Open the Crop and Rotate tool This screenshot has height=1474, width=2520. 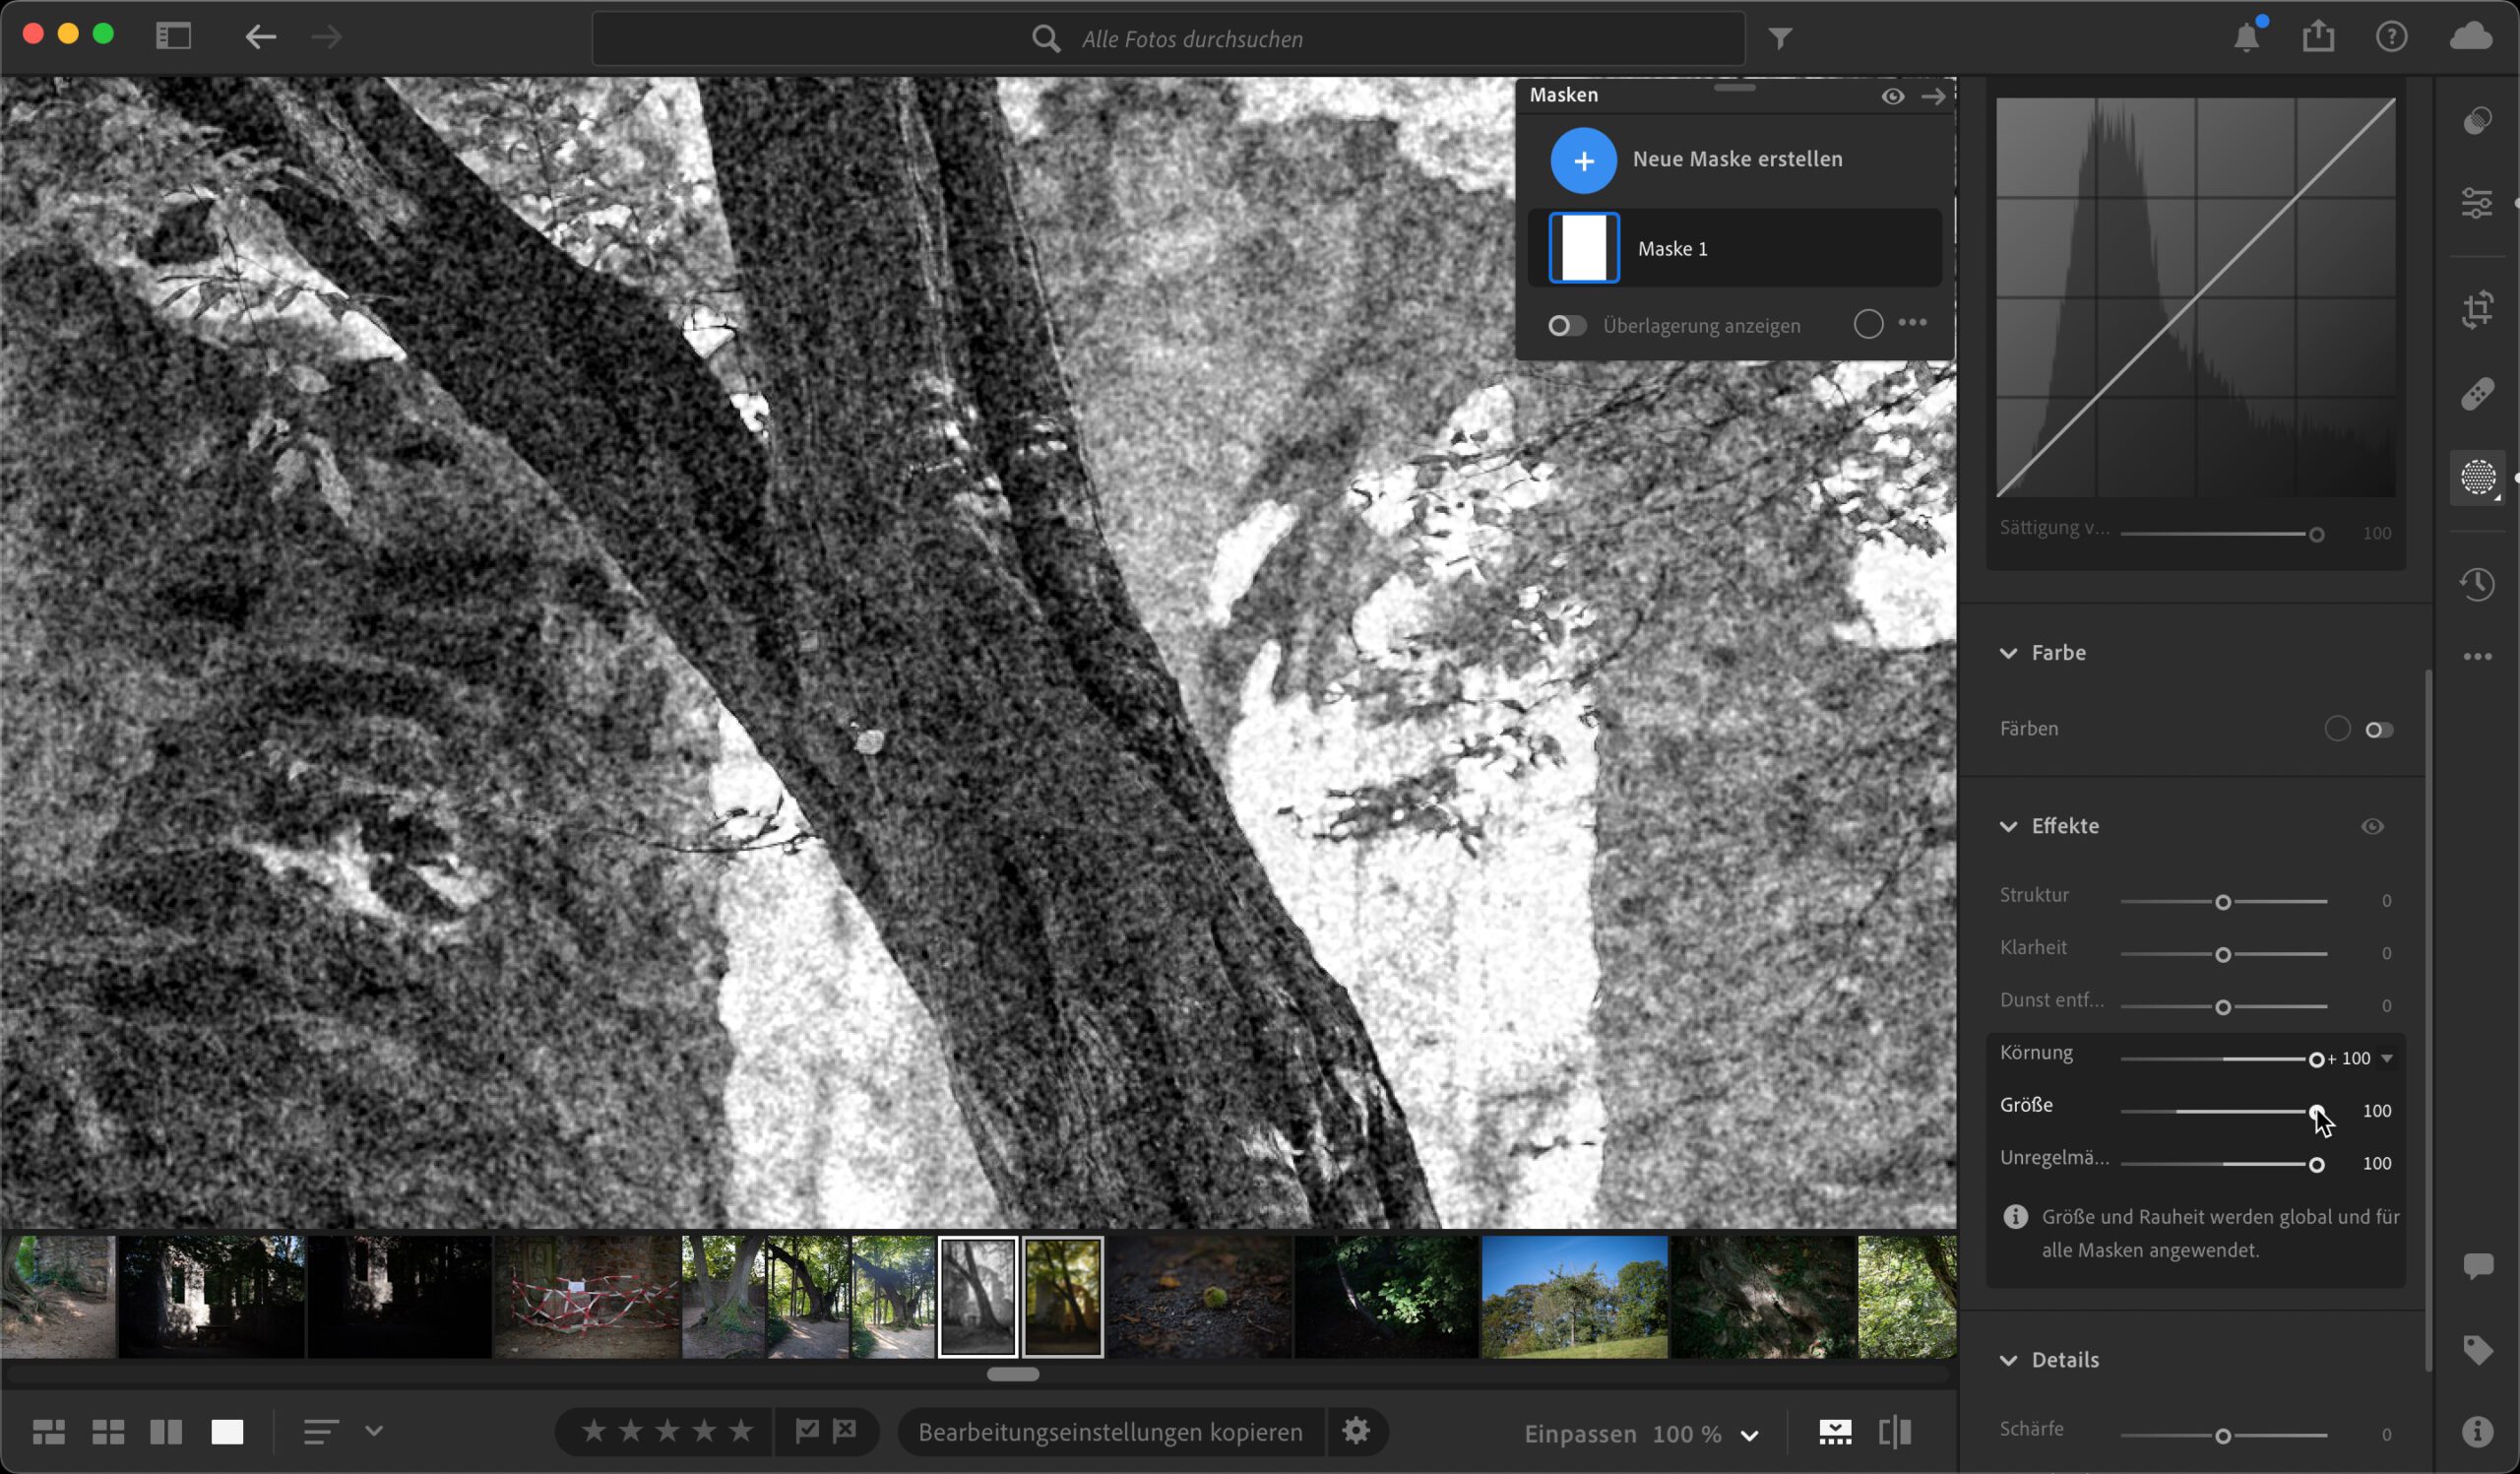tap(2477, 309)
